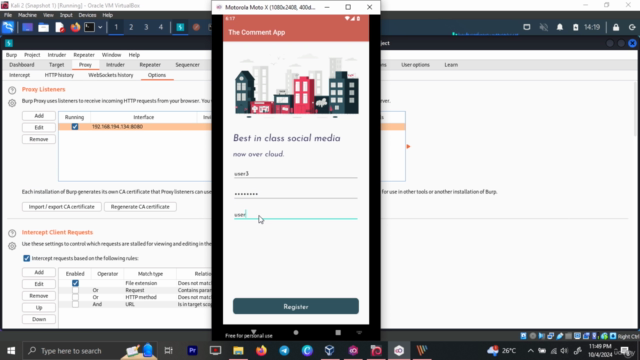Switch to workspace 4 in Kali panel

pyautogui.click(x=161, y=27)
